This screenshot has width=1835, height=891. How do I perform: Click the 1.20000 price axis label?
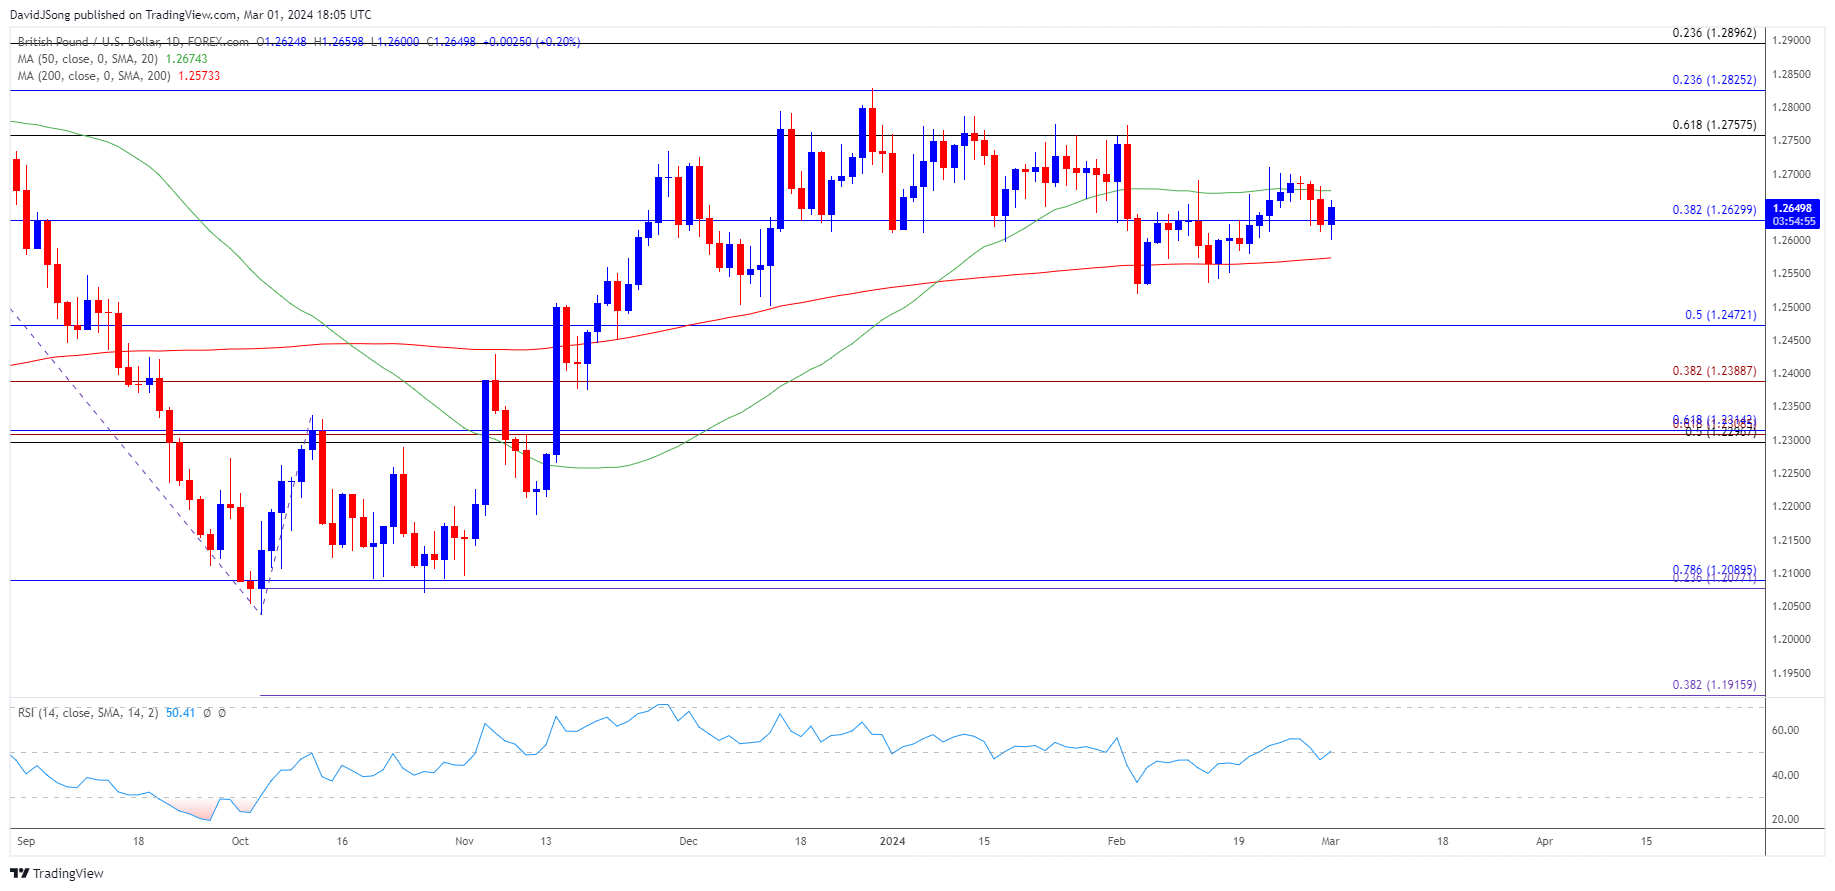tap(1791, 639)
